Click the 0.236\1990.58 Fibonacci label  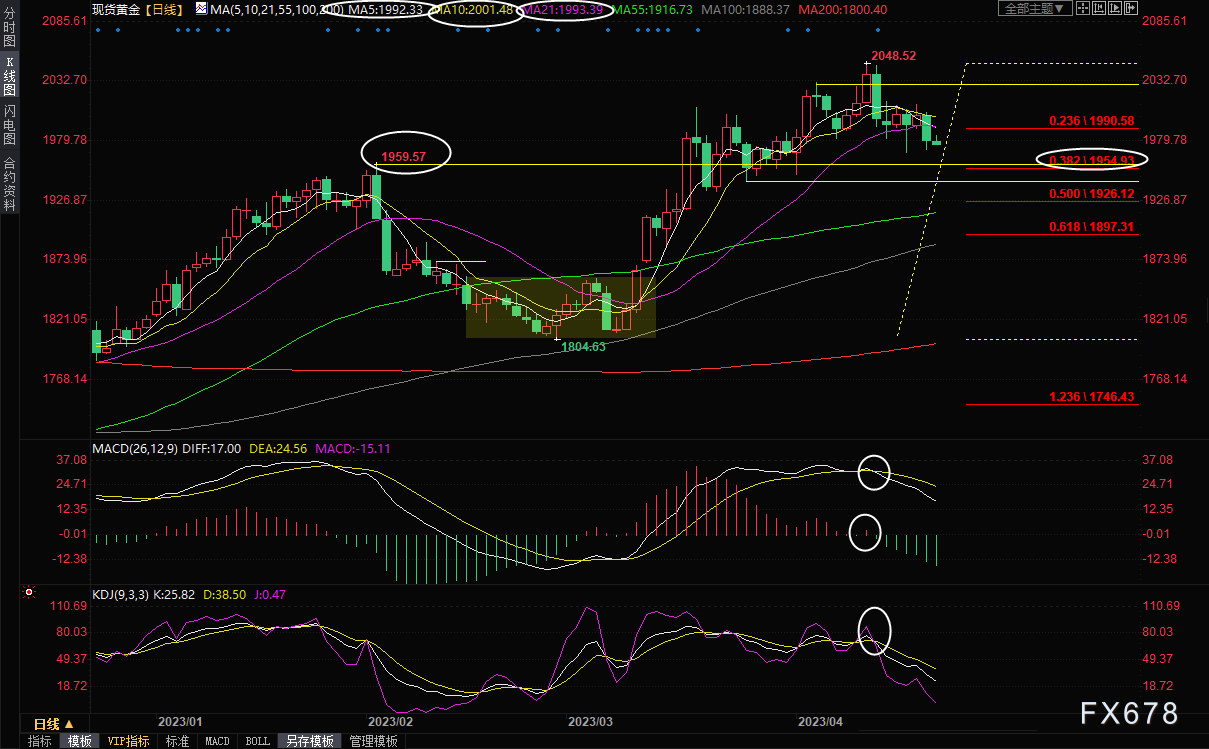tap(1091, 120)
